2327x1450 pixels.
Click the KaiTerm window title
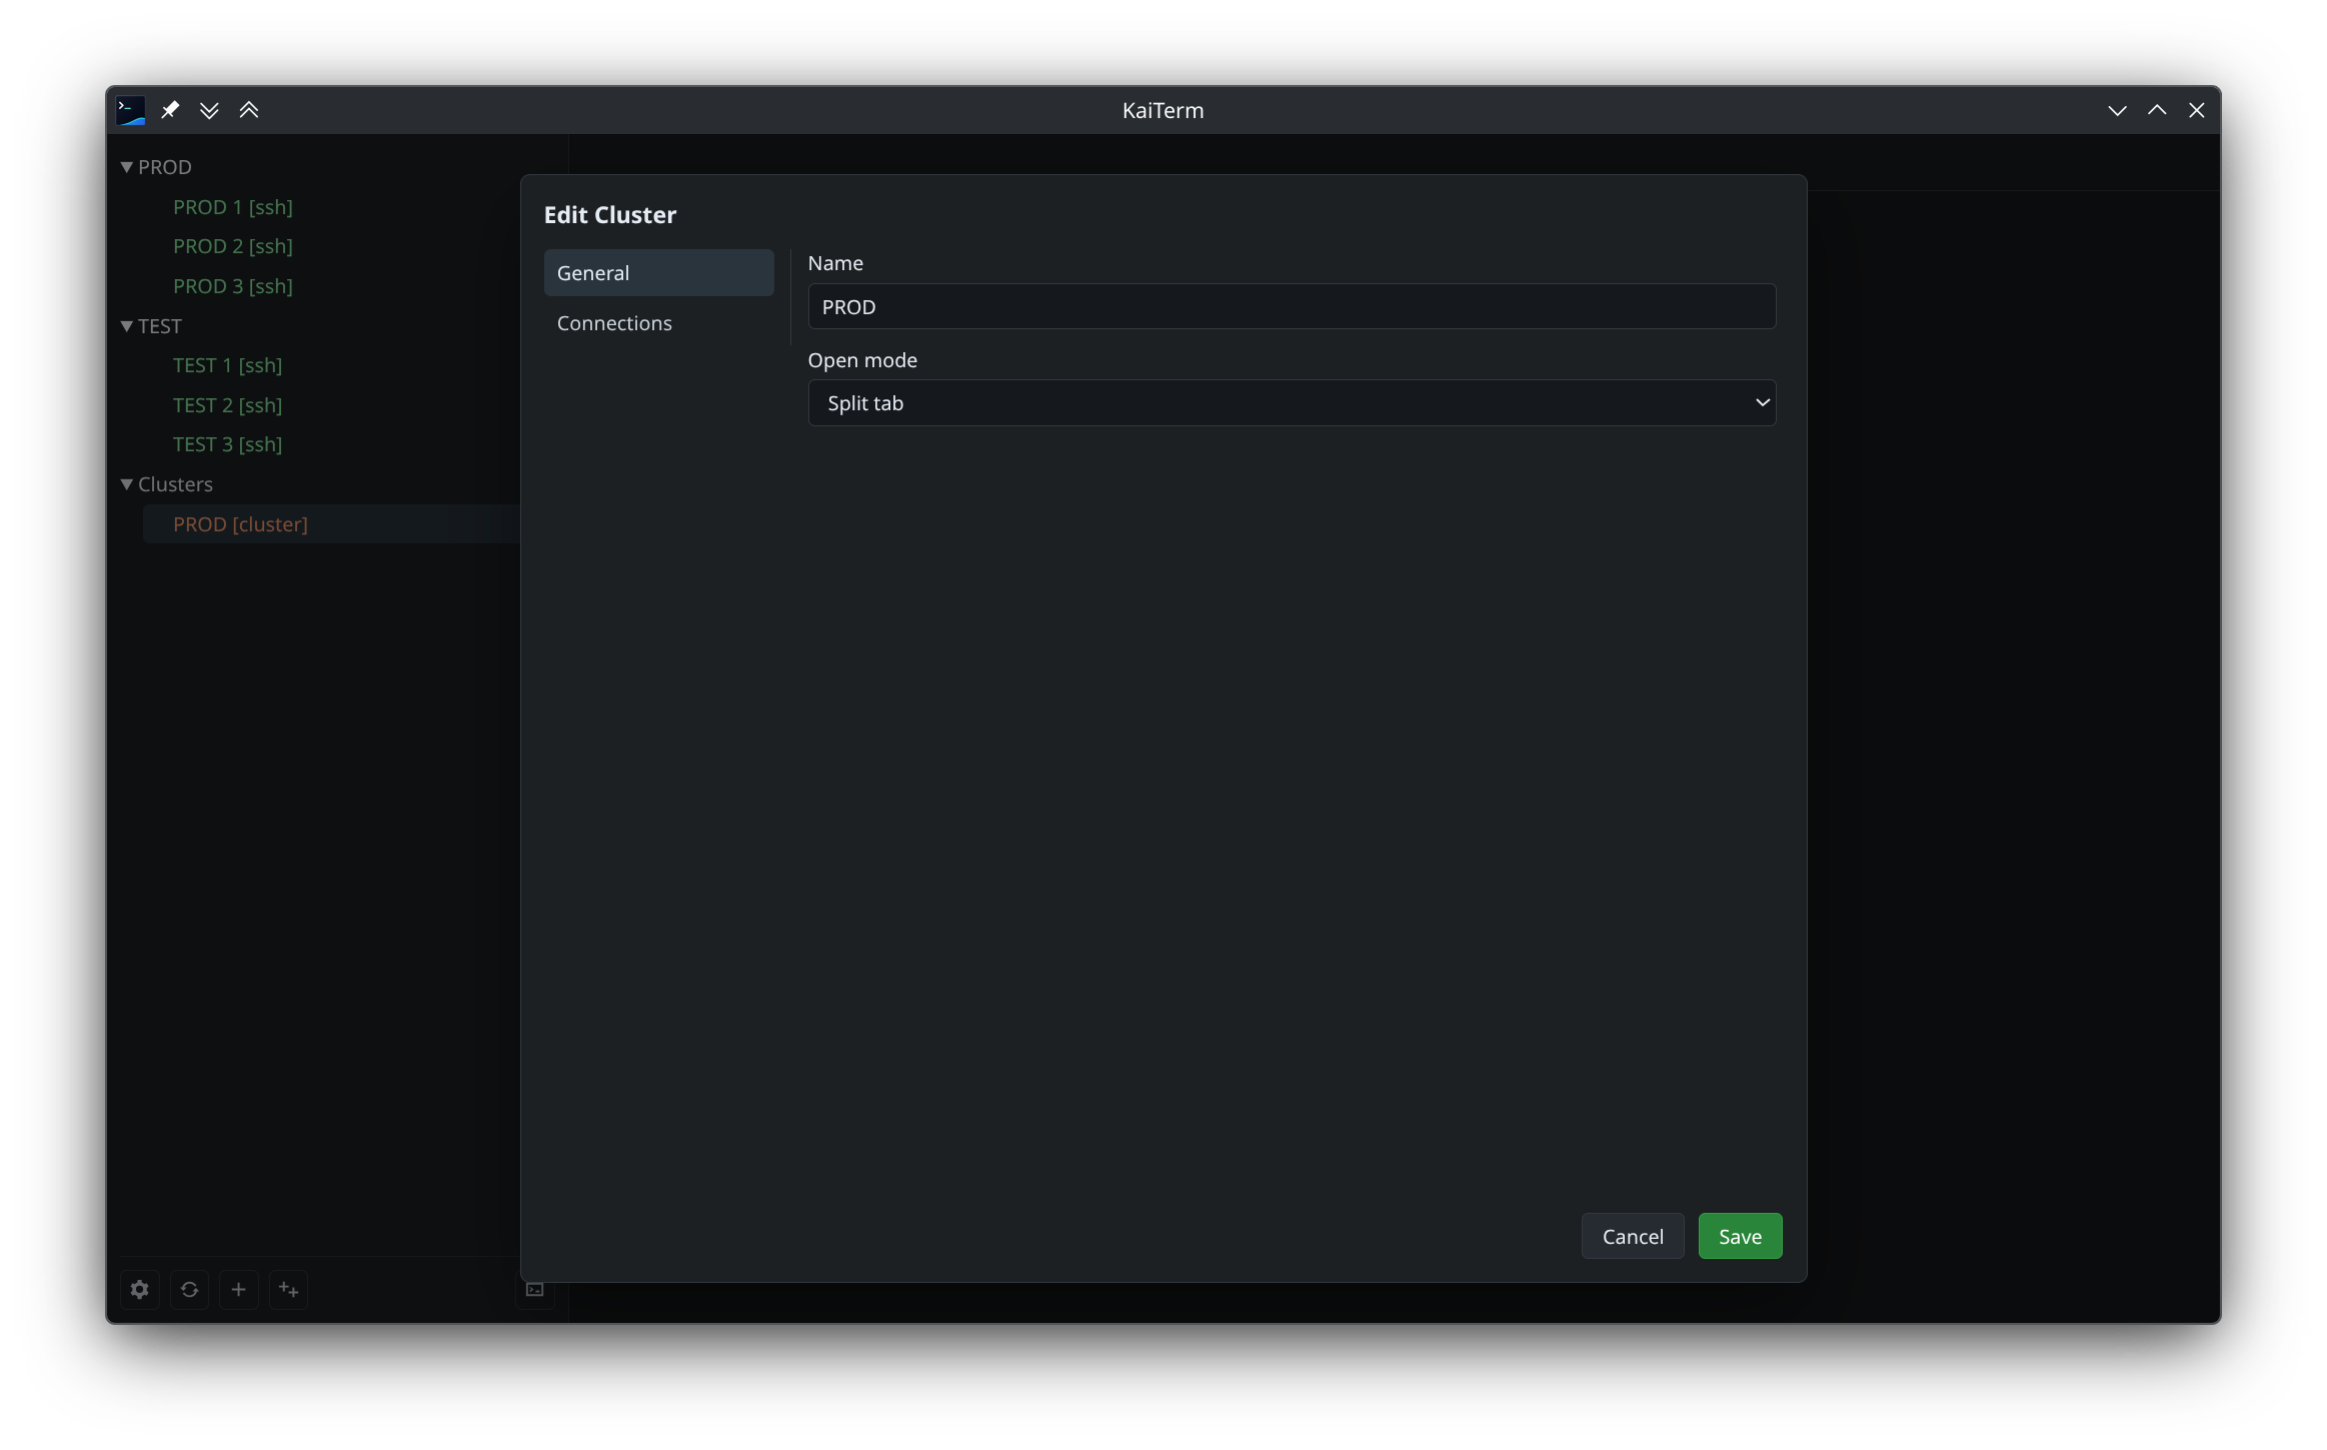click(1162, 110)
